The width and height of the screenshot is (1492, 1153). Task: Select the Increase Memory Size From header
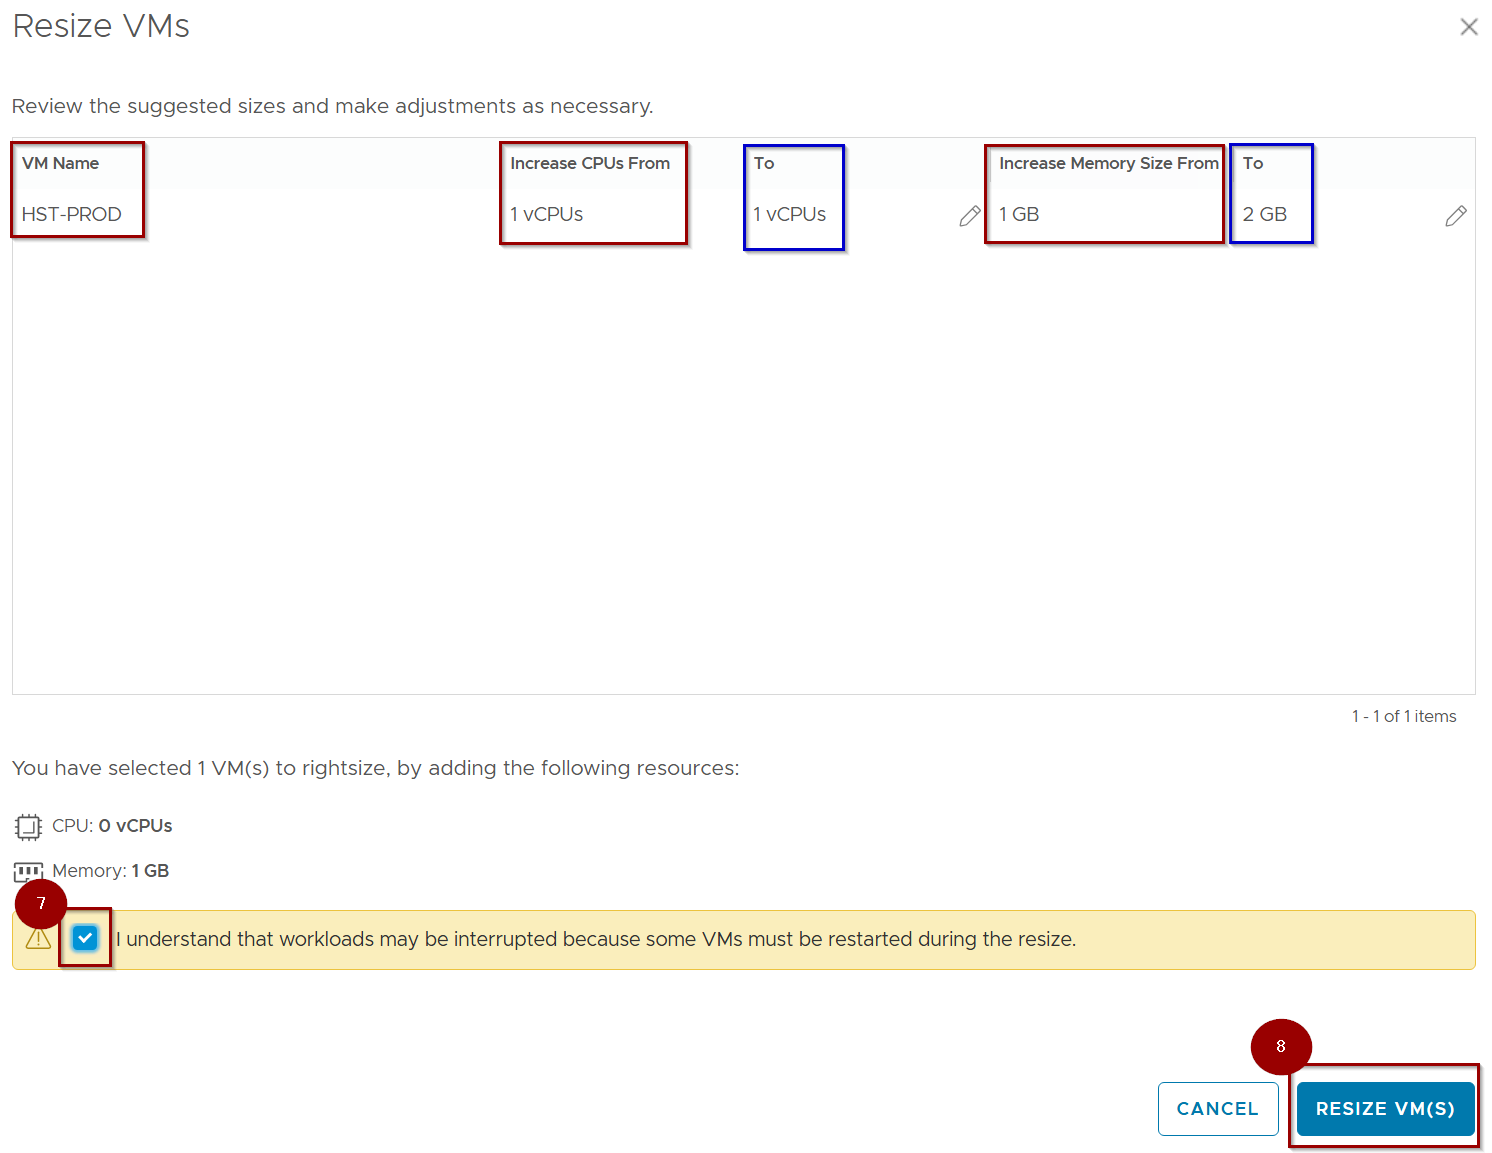(x=1108, y=163)
